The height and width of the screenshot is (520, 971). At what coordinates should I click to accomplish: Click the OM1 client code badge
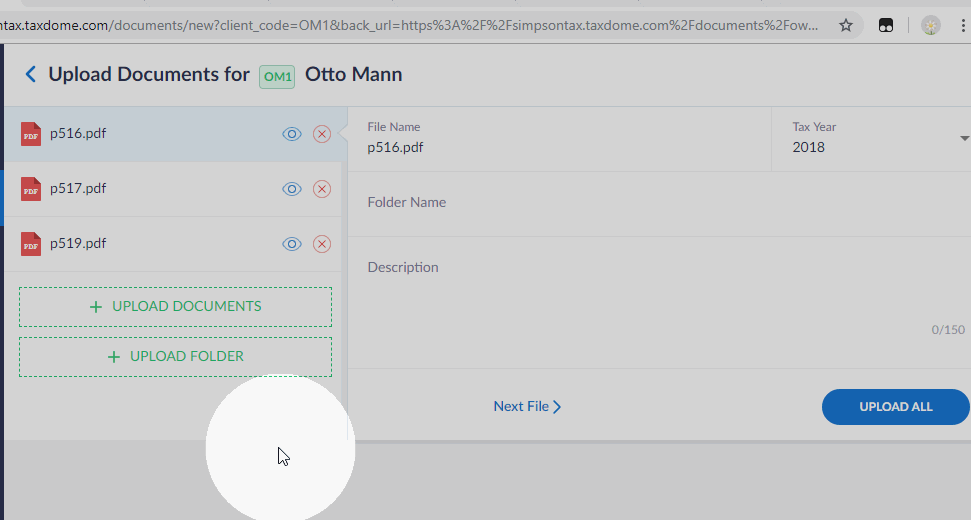pyautogui.click(x=277, y=77)
